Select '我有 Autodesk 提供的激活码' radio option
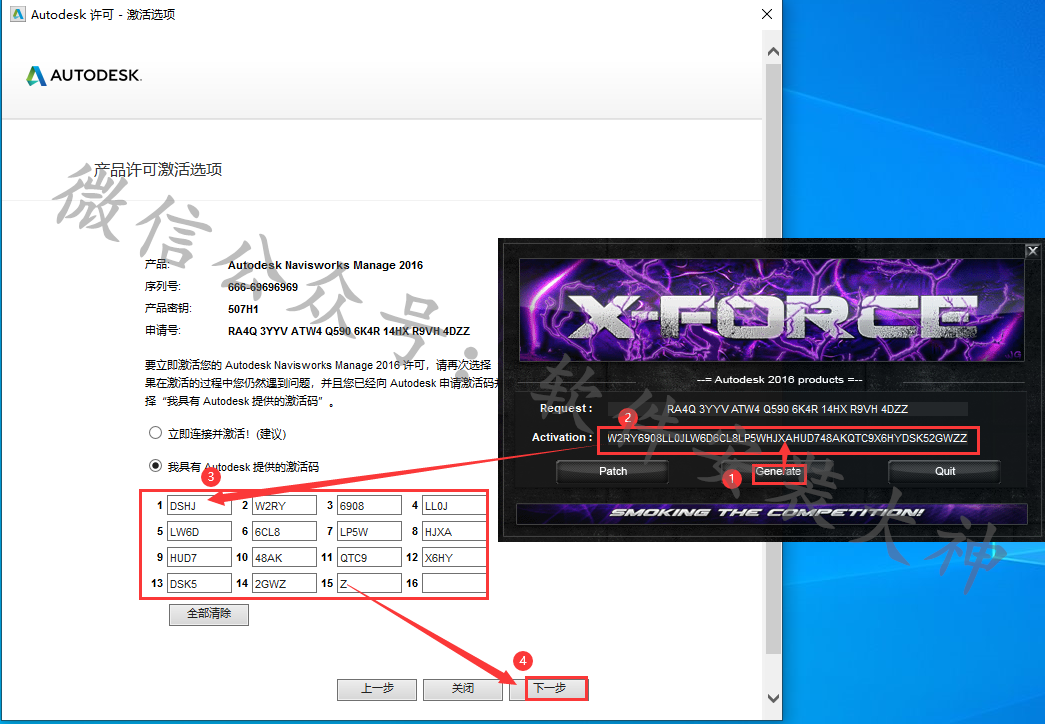This screenshot has width=1045, height=724. 155,466
